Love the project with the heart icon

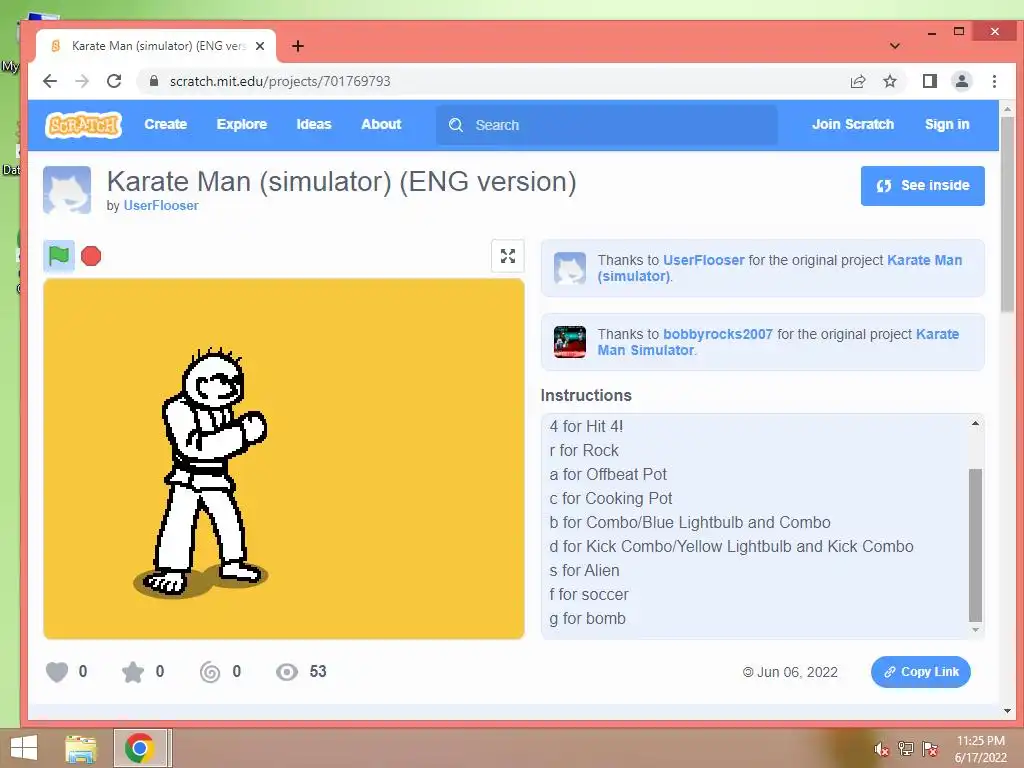pos(57,671)
